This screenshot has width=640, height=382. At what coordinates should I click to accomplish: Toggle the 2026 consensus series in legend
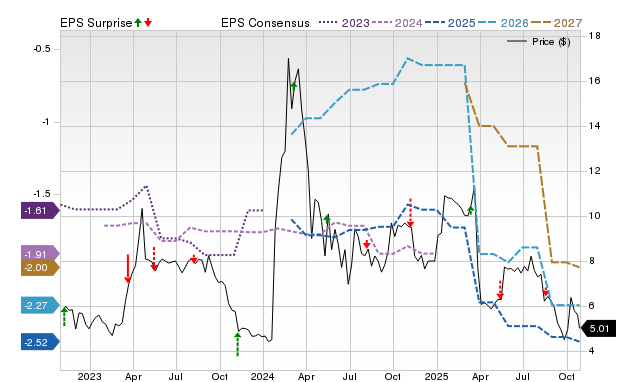[x=503, y=23]
